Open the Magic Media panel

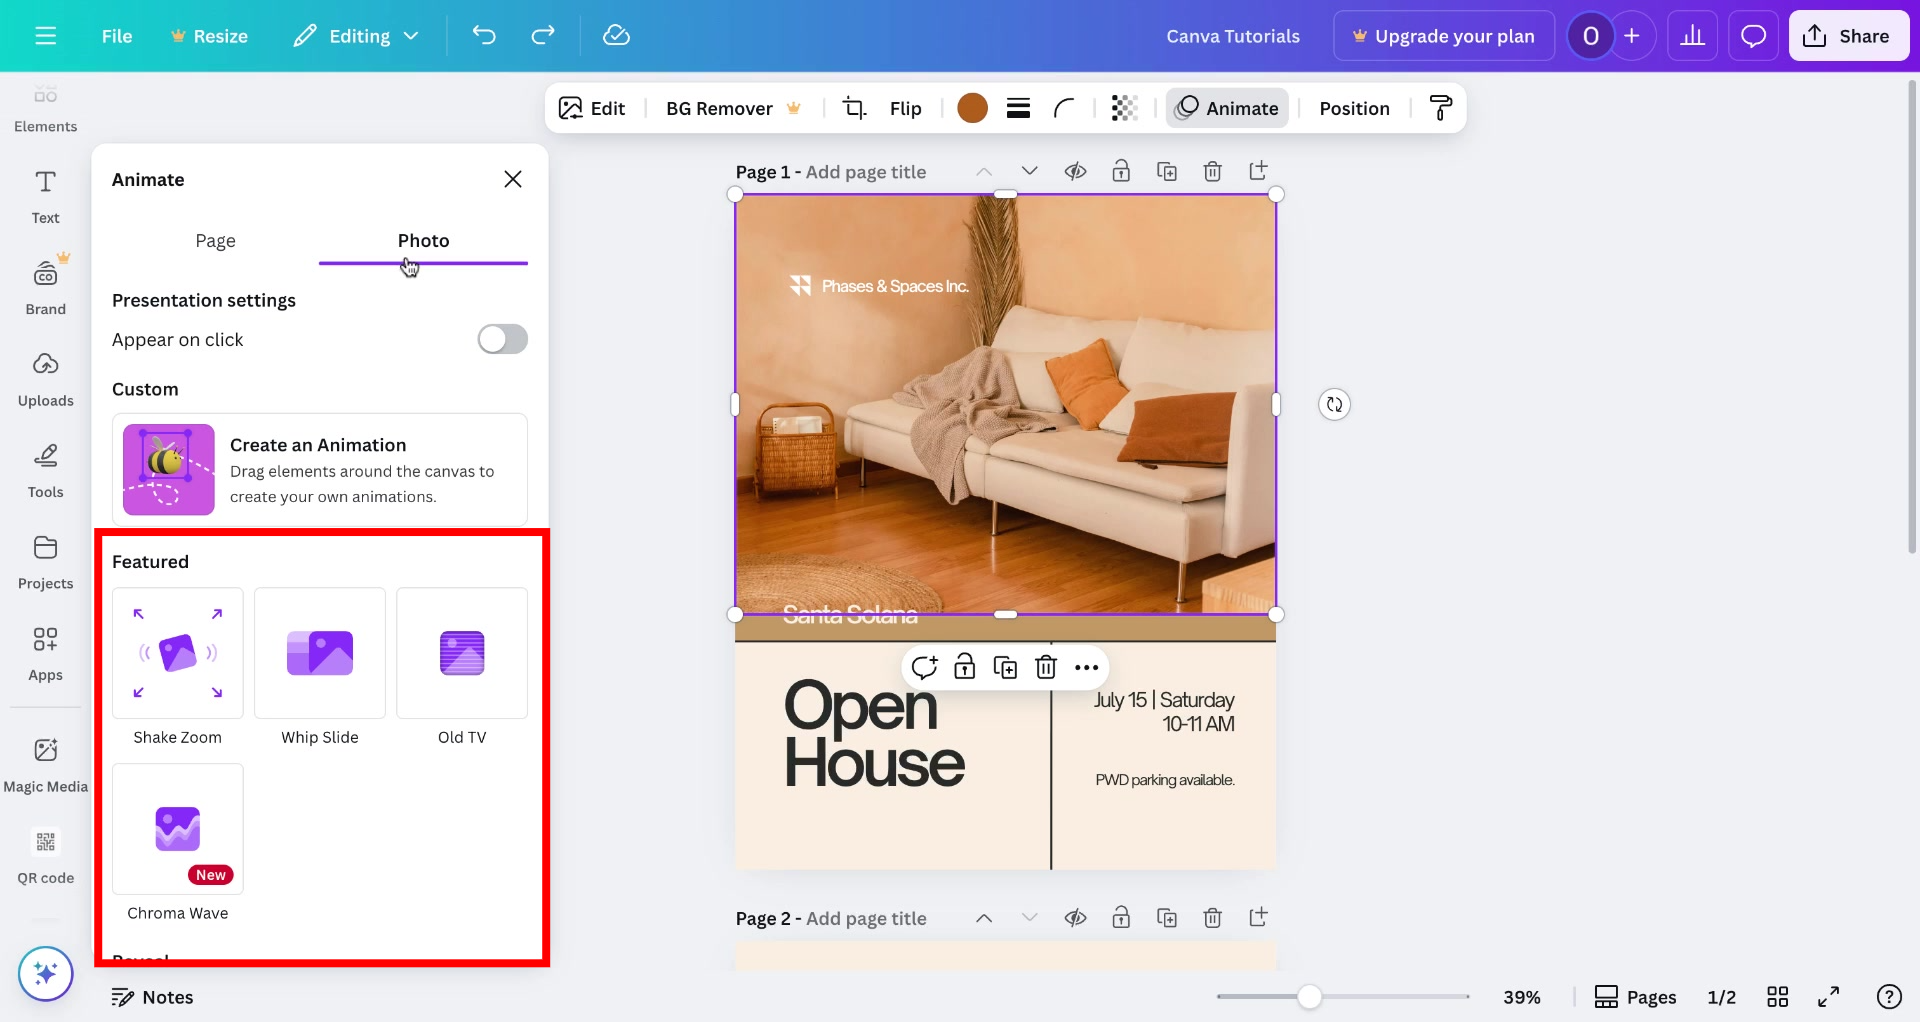click(x=45, y=760)
